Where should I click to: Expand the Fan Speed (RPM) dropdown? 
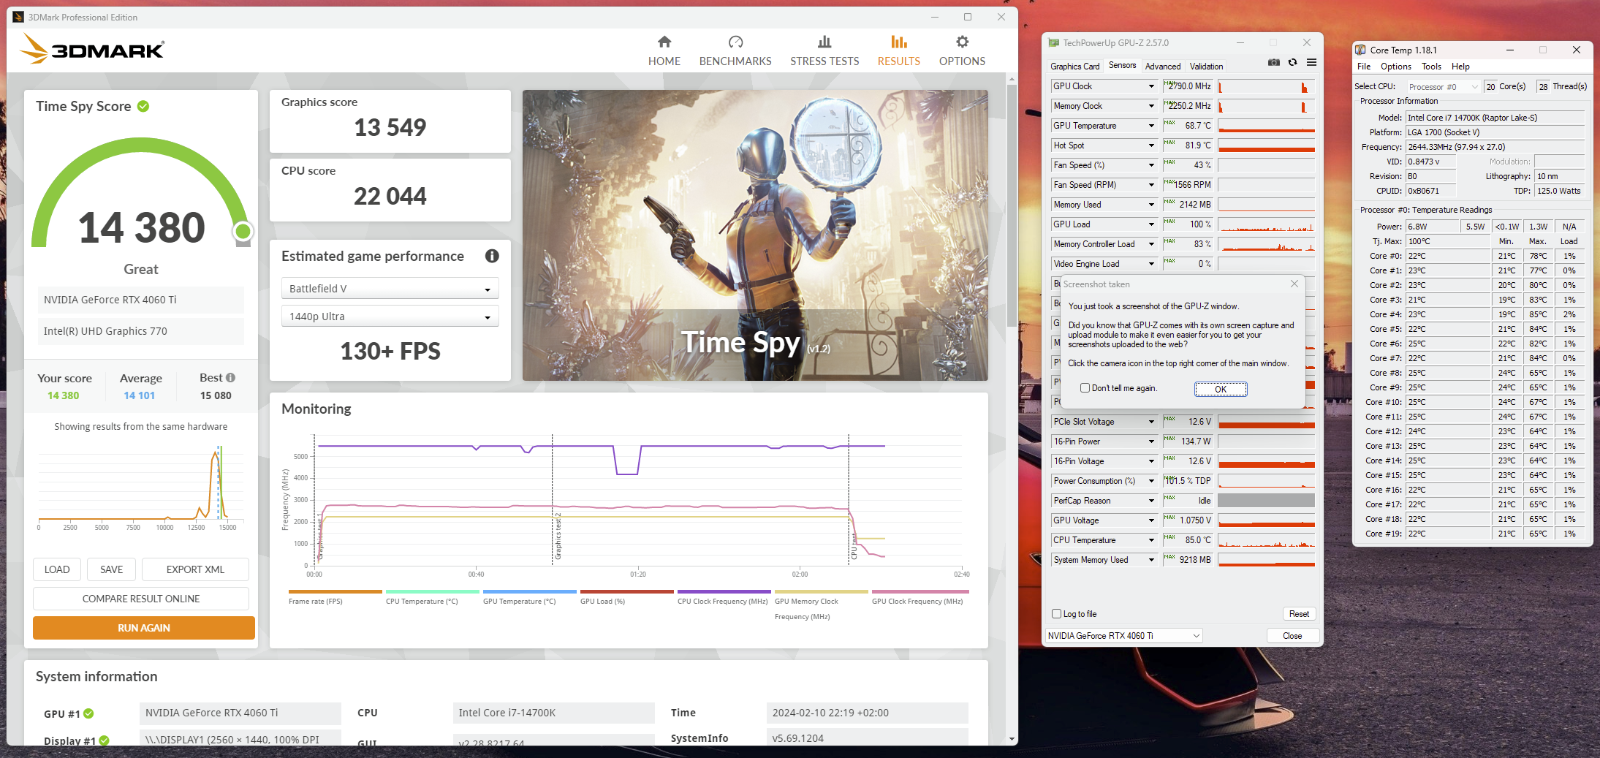[x=1151, y=185]
